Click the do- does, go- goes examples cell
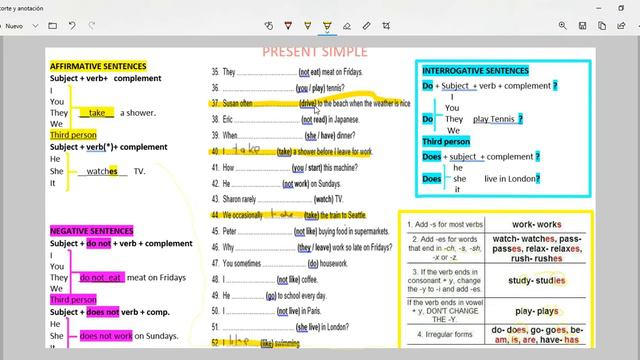Viewport: 640px width, 360px height. (x=537, y=335)
